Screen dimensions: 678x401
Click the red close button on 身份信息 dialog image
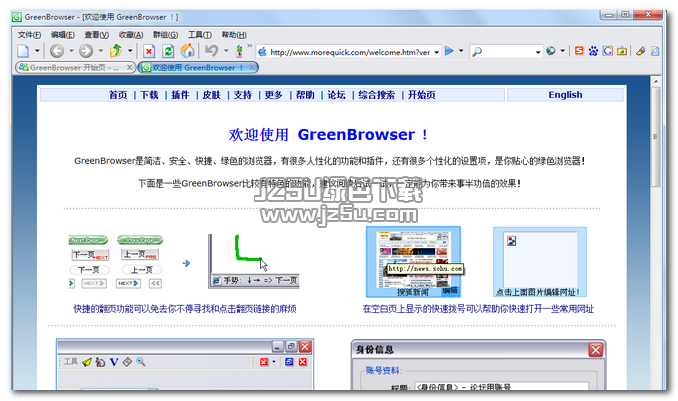point(595,350)
